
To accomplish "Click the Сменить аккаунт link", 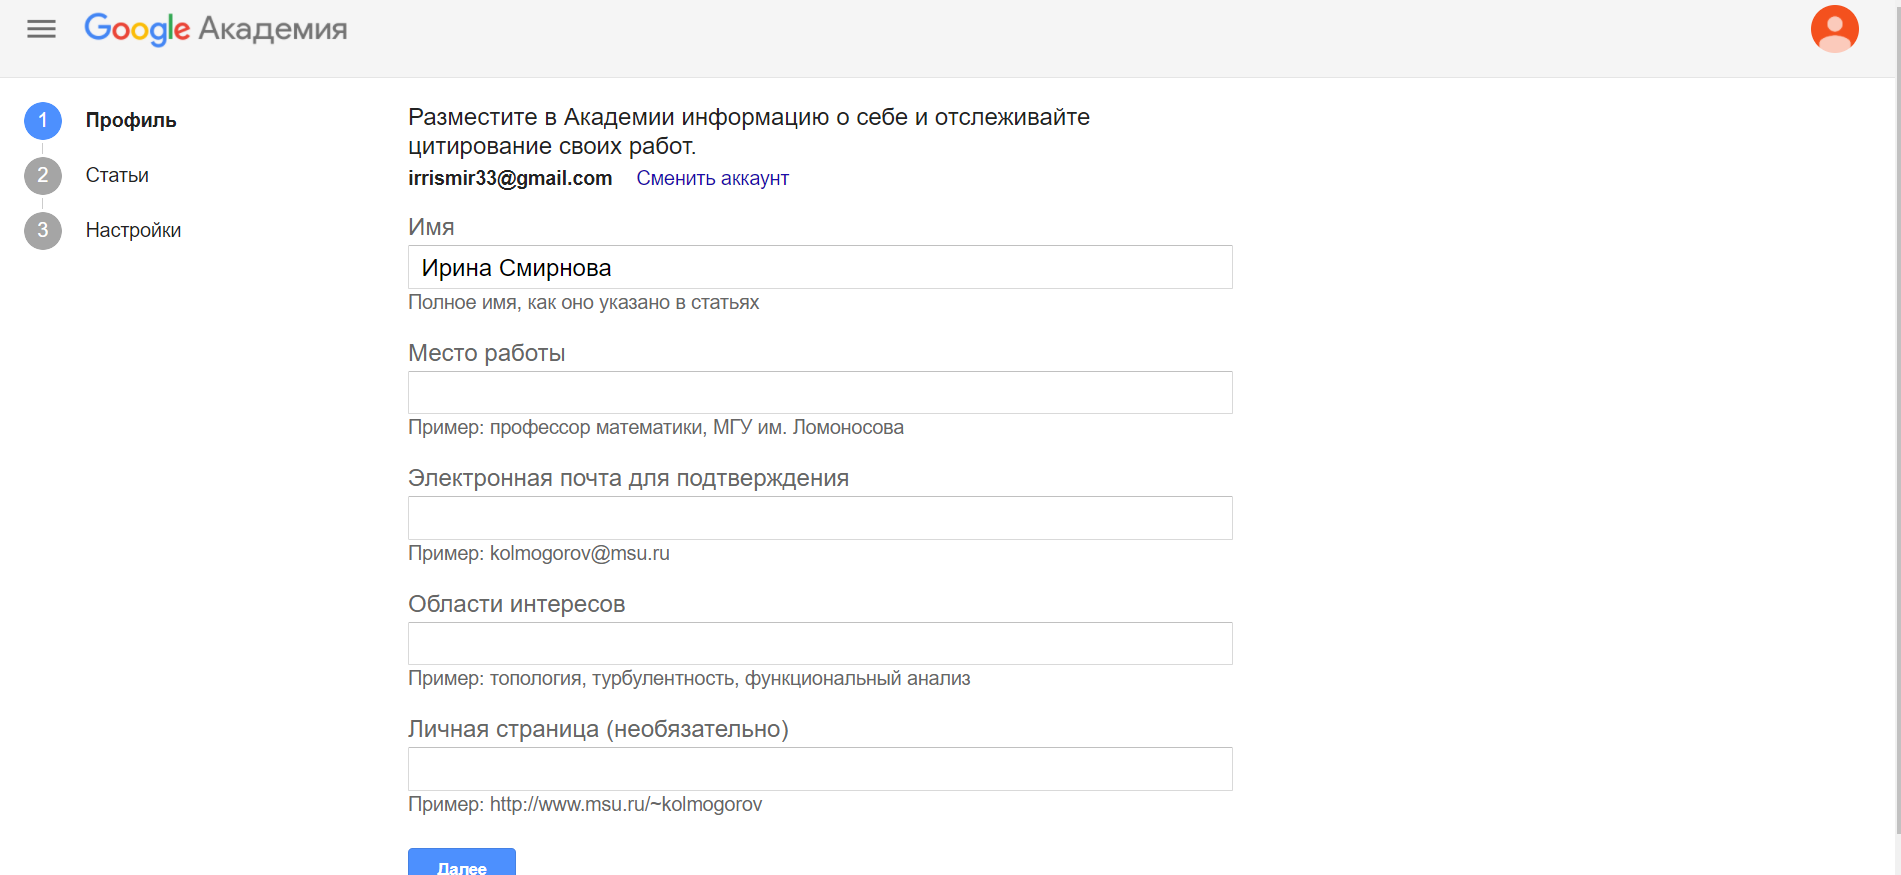I will point(712,178).
